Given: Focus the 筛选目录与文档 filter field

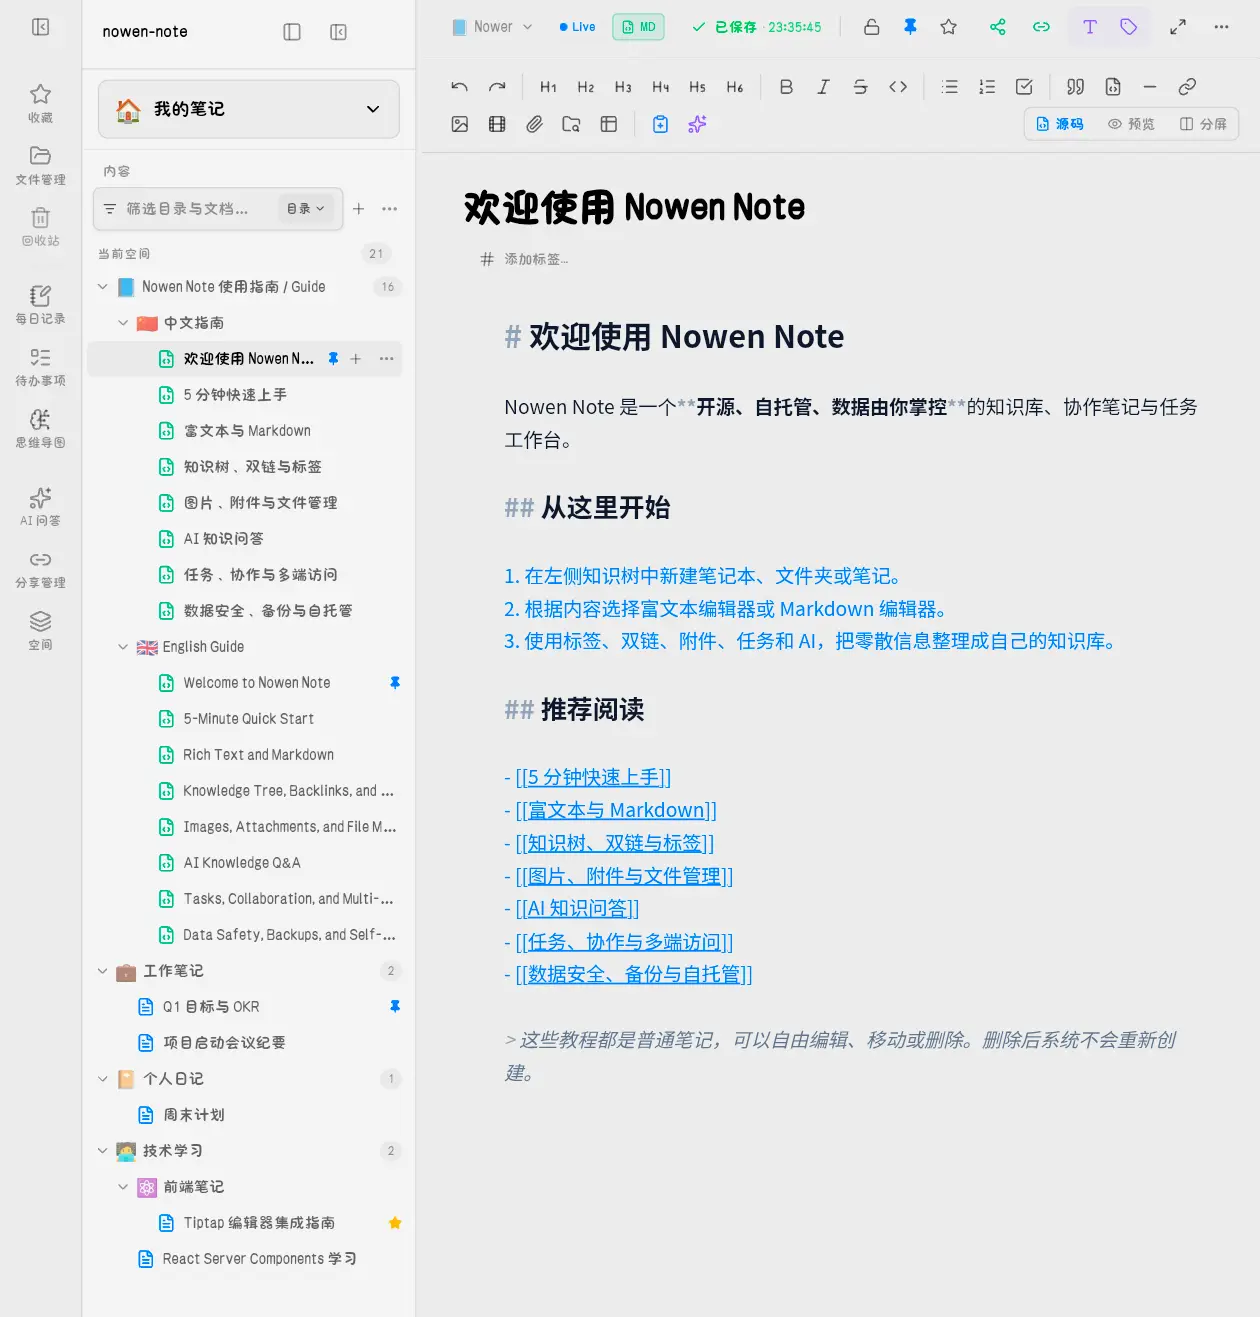Looking at the screenshot, I should point(186,209).
